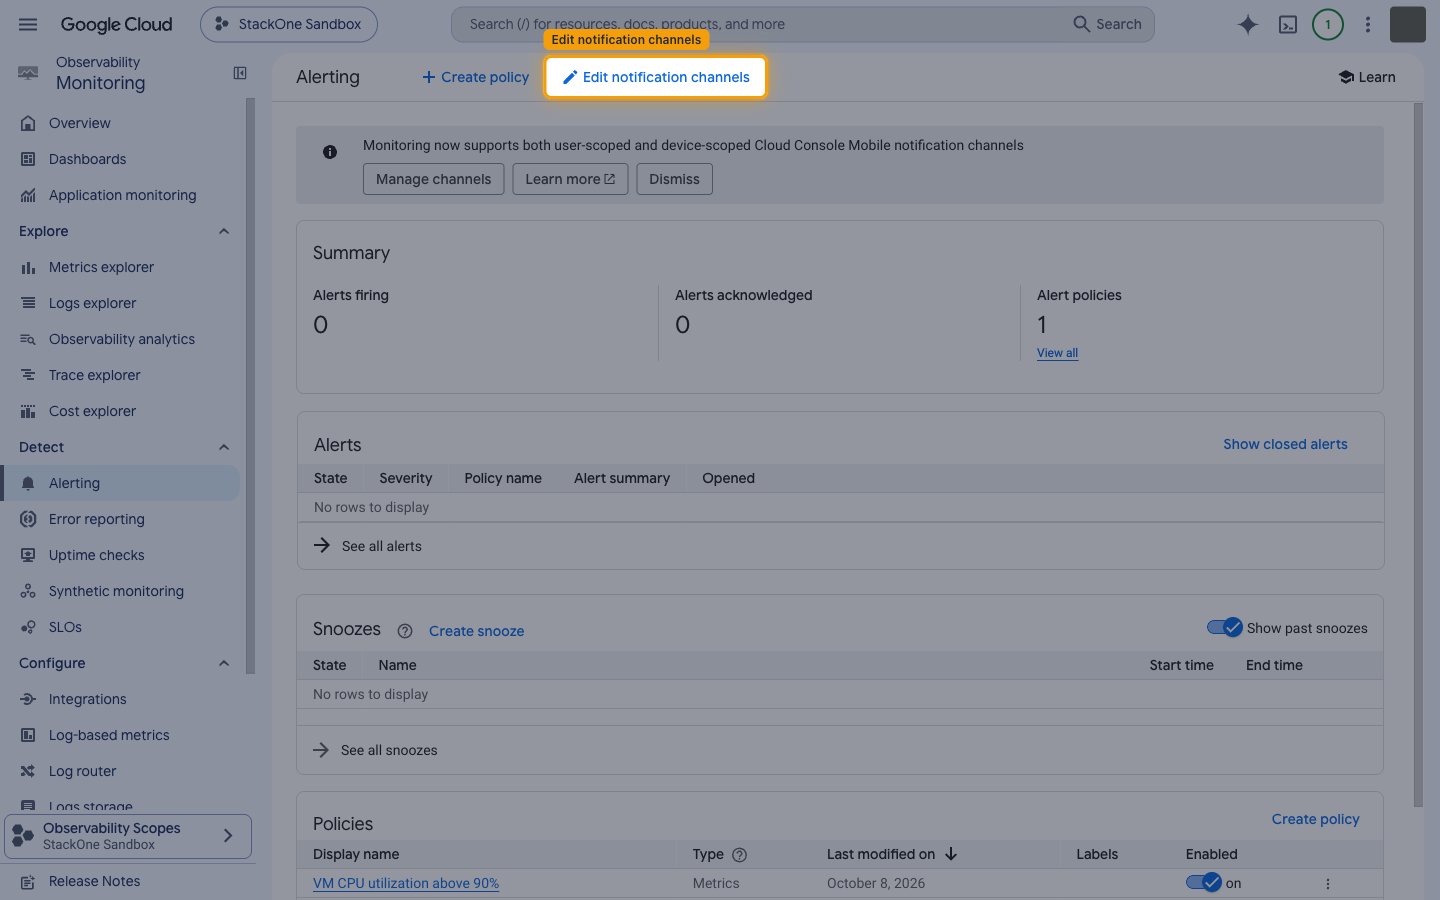
Task: Click the Dashboards sidebar icon
Action: (x=28, y=159)
